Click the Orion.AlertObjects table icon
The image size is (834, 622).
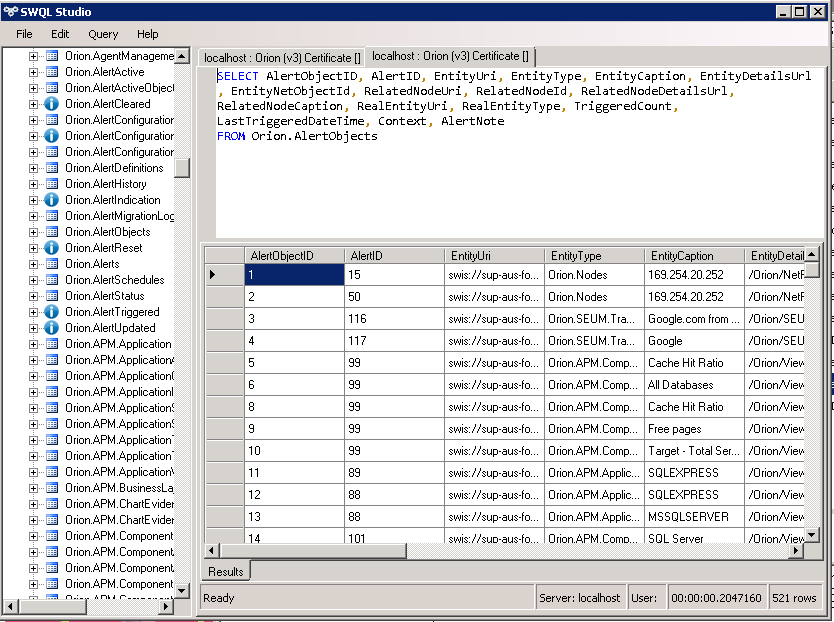tap(51, 231)
